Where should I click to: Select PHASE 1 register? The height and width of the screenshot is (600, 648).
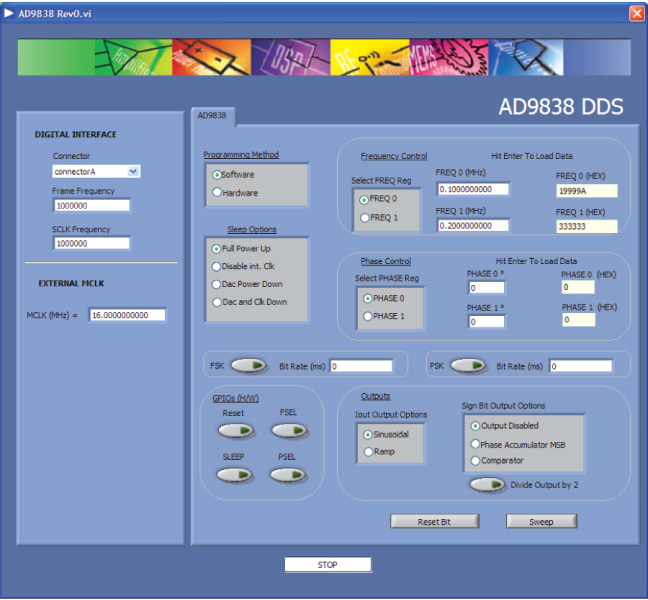[x=367, y=316]
